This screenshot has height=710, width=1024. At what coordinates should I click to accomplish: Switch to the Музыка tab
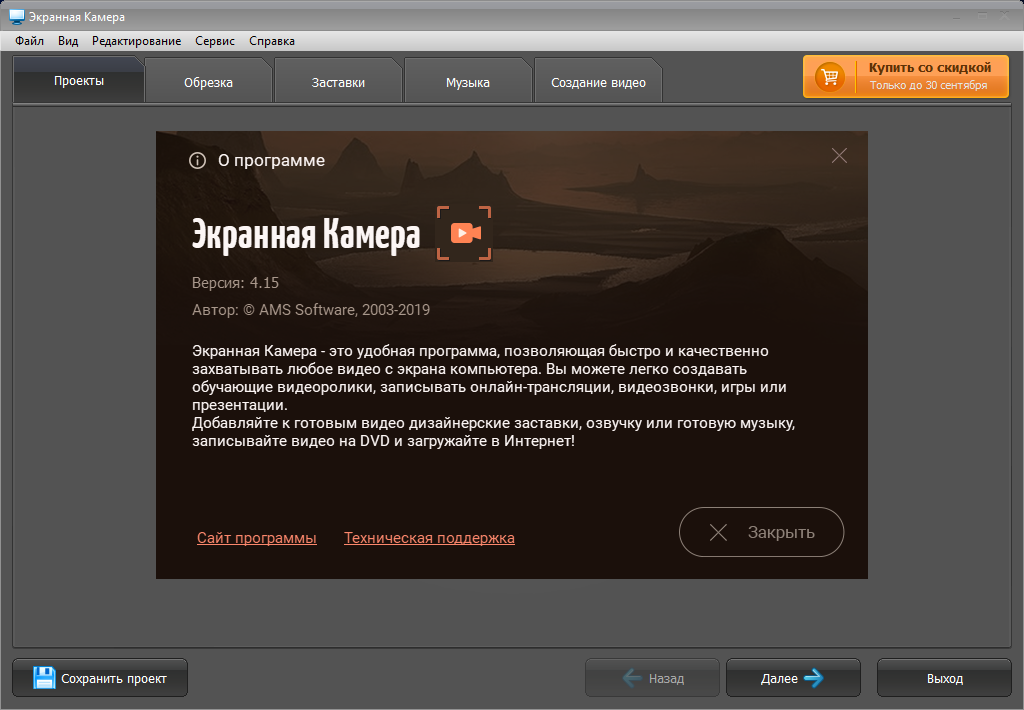tap(468, 82)
